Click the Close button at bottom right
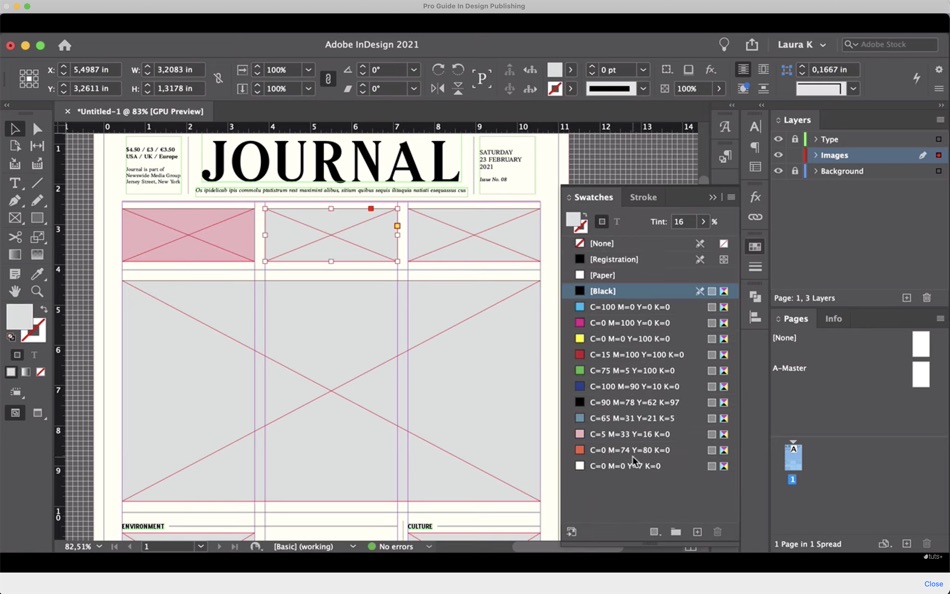 click(x=933, y=583)
